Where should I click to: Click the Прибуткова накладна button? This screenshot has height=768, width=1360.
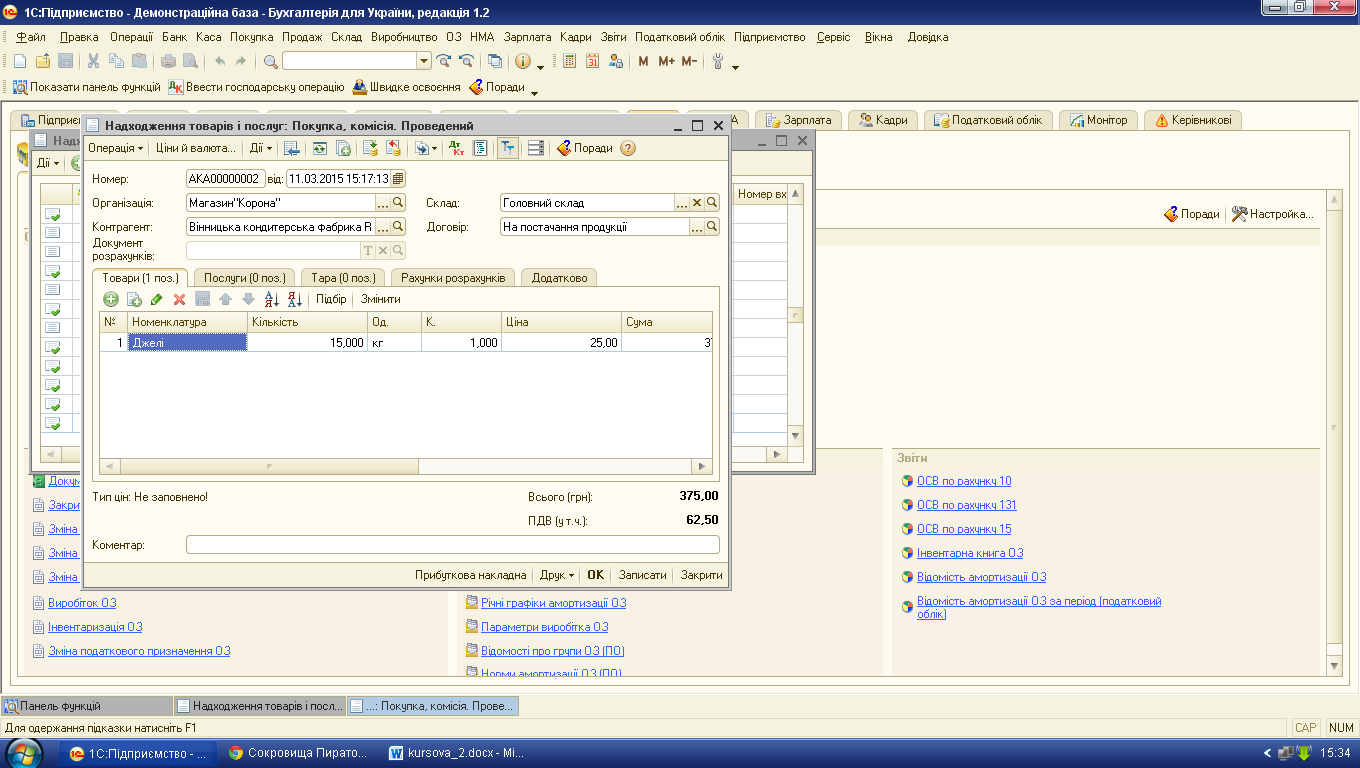point(470,575)
